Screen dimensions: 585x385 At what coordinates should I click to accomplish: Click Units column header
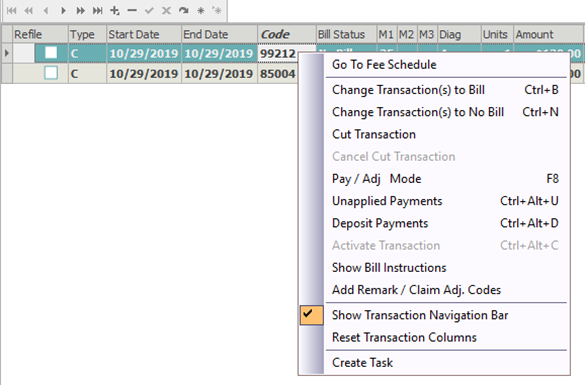497,34
